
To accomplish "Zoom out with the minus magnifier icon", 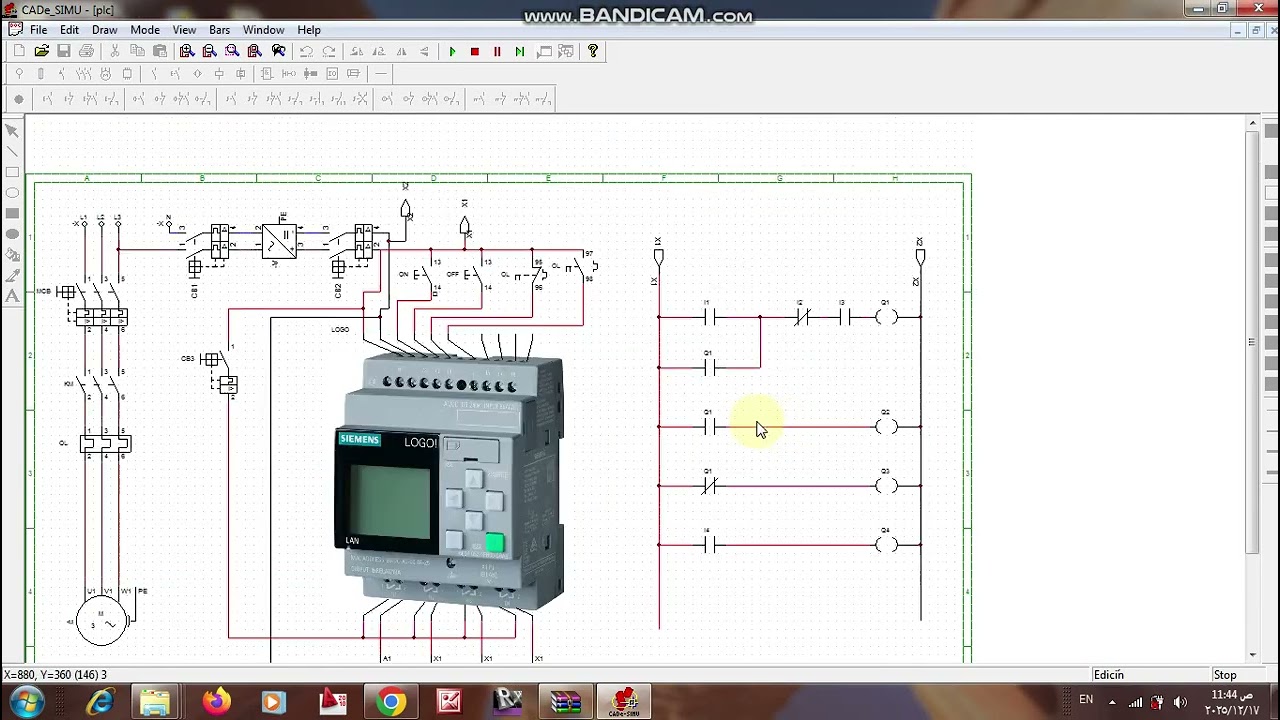I will [x=209, y=51].
